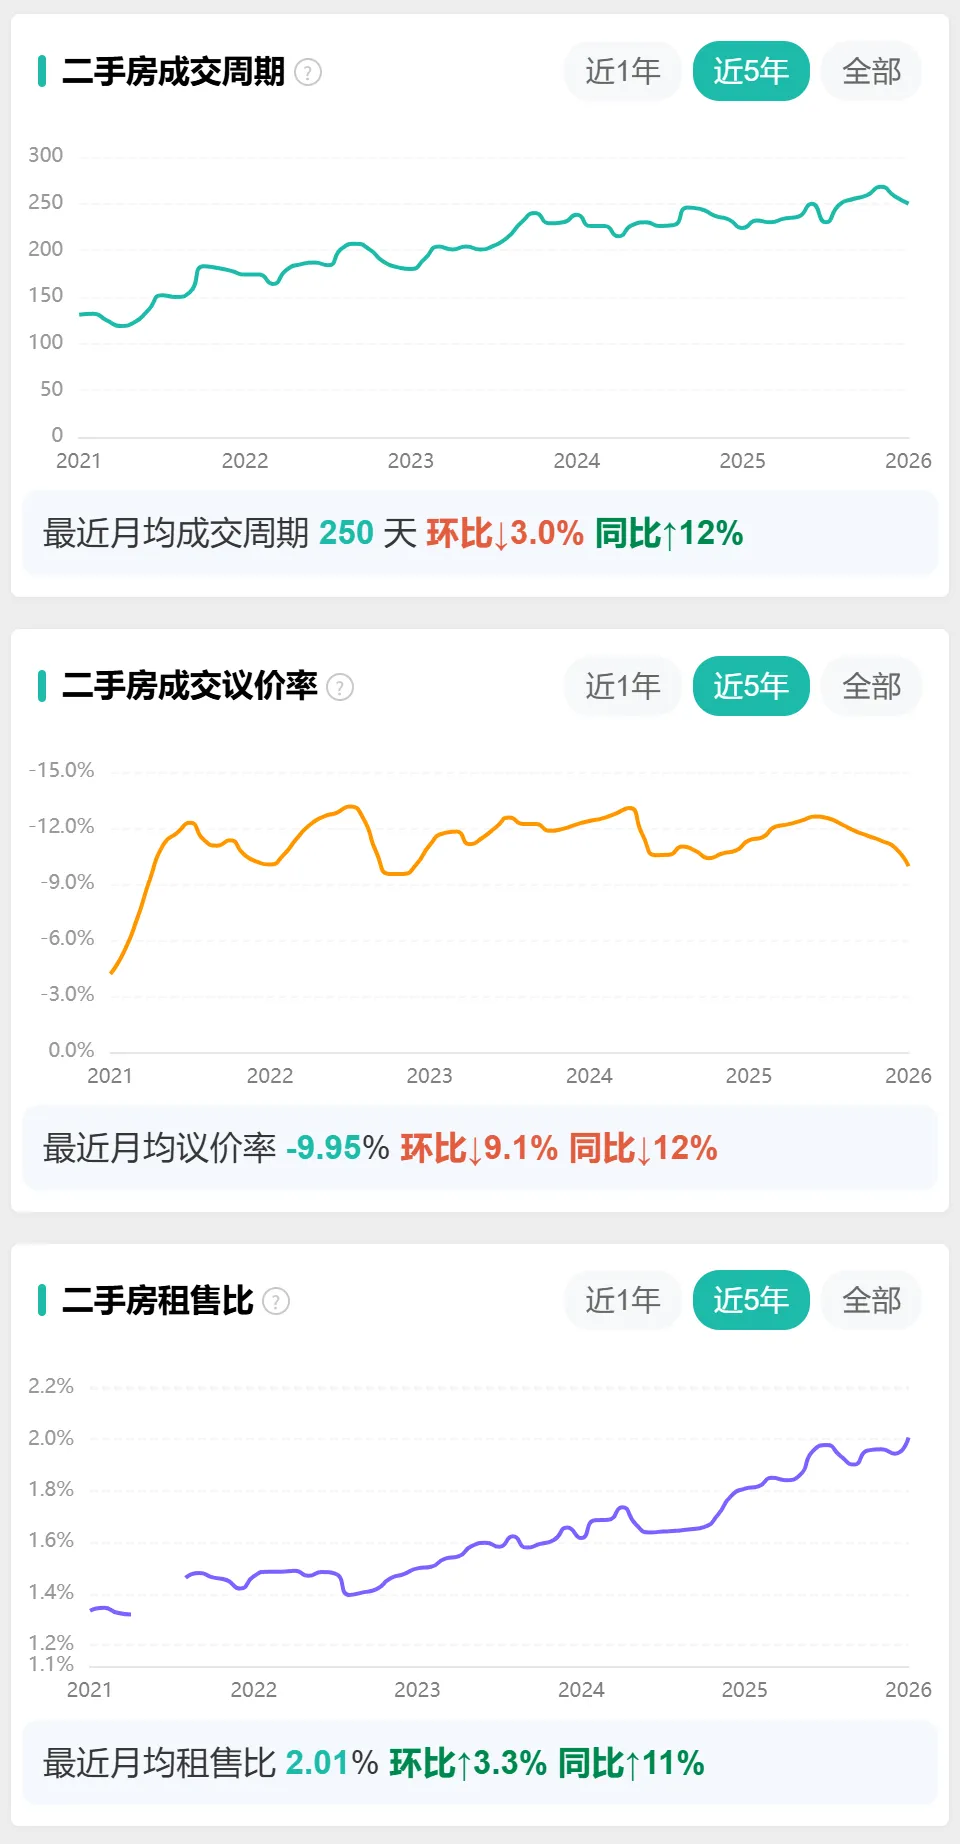Click the purple 租售比 line endpoint at 2026
The image size is (960, 1844).
[x=908, y=1439]
